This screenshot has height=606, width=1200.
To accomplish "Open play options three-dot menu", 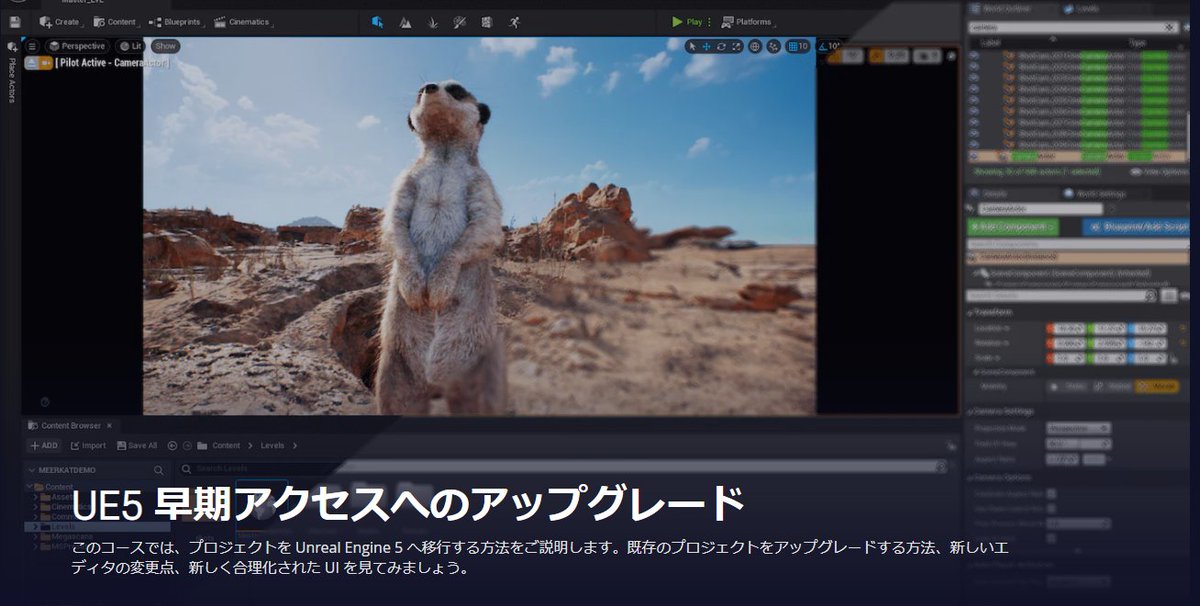I will tap(710, 21).
